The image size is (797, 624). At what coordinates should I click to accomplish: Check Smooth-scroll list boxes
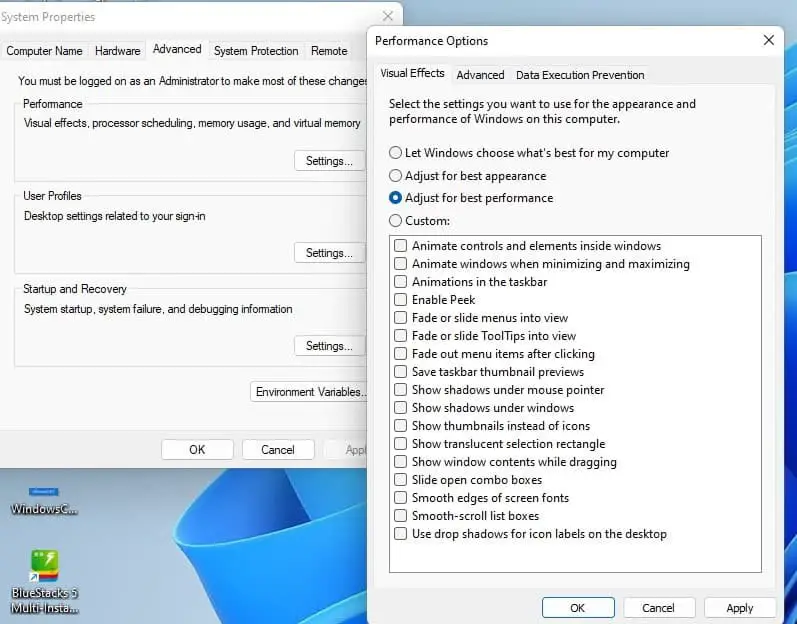[401, 516]
